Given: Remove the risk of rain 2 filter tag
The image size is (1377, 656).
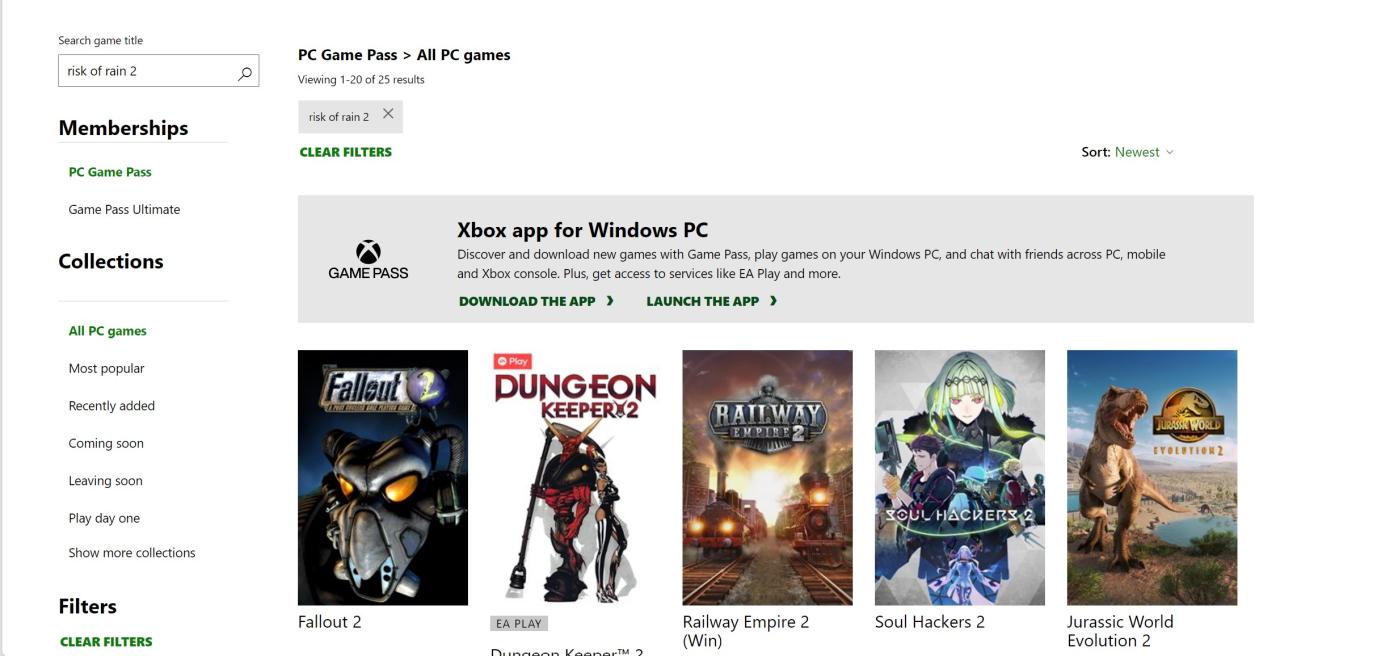Looking at the screenshot, I should [x=388, y=115].
